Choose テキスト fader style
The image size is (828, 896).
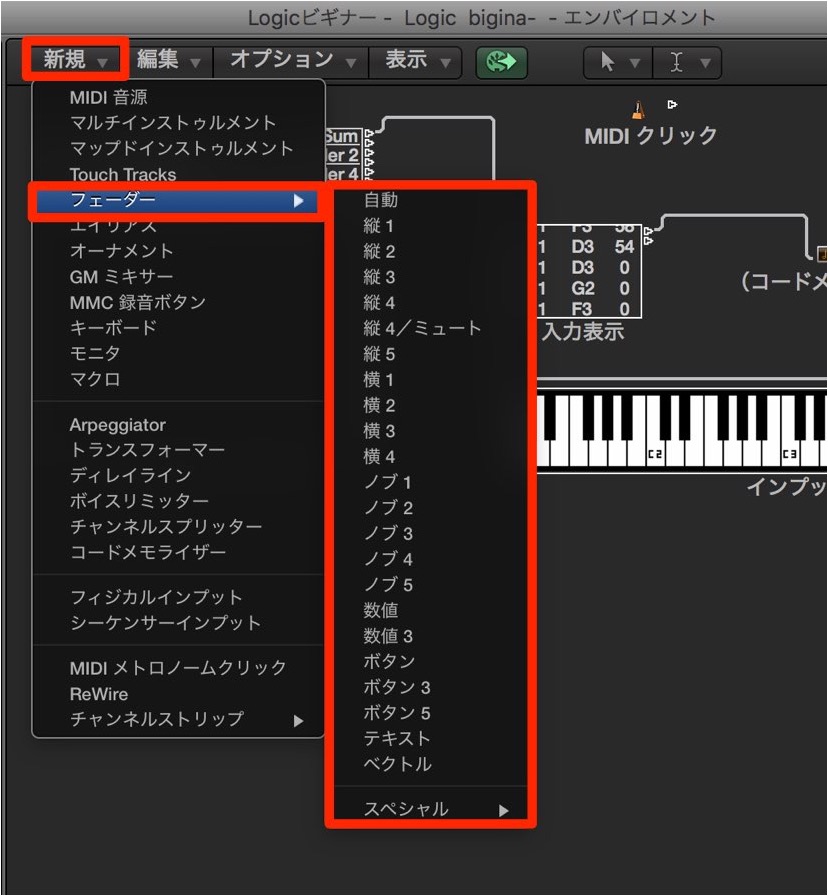pyautogui.click(x=430, y=739)
